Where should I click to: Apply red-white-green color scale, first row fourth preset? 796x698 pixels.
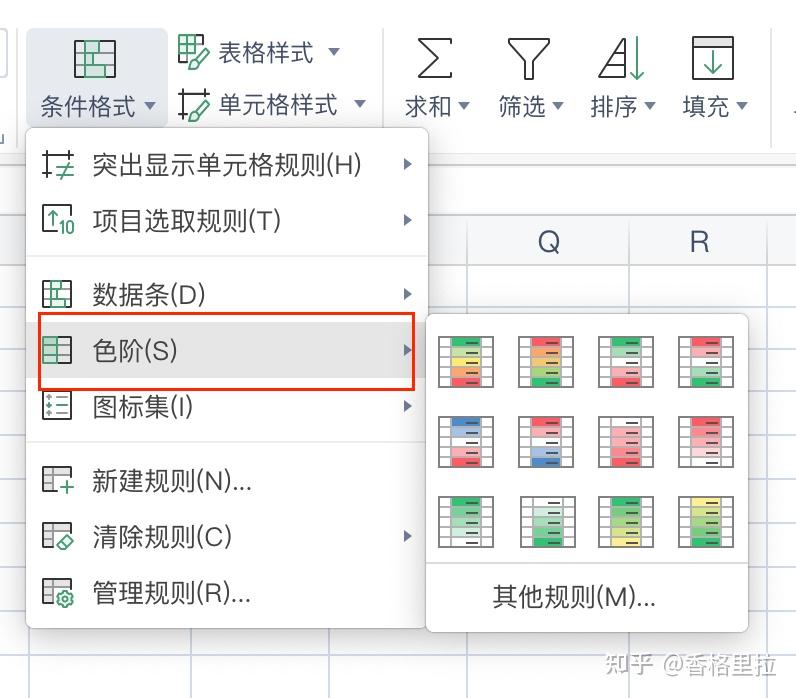(706, 361)
